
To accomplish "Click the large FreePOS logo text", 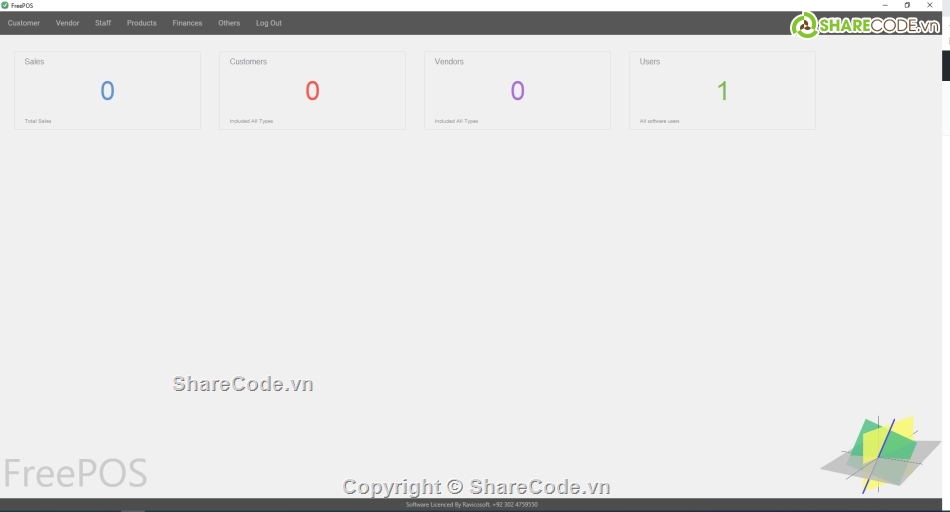I will (x=75, y=473).
